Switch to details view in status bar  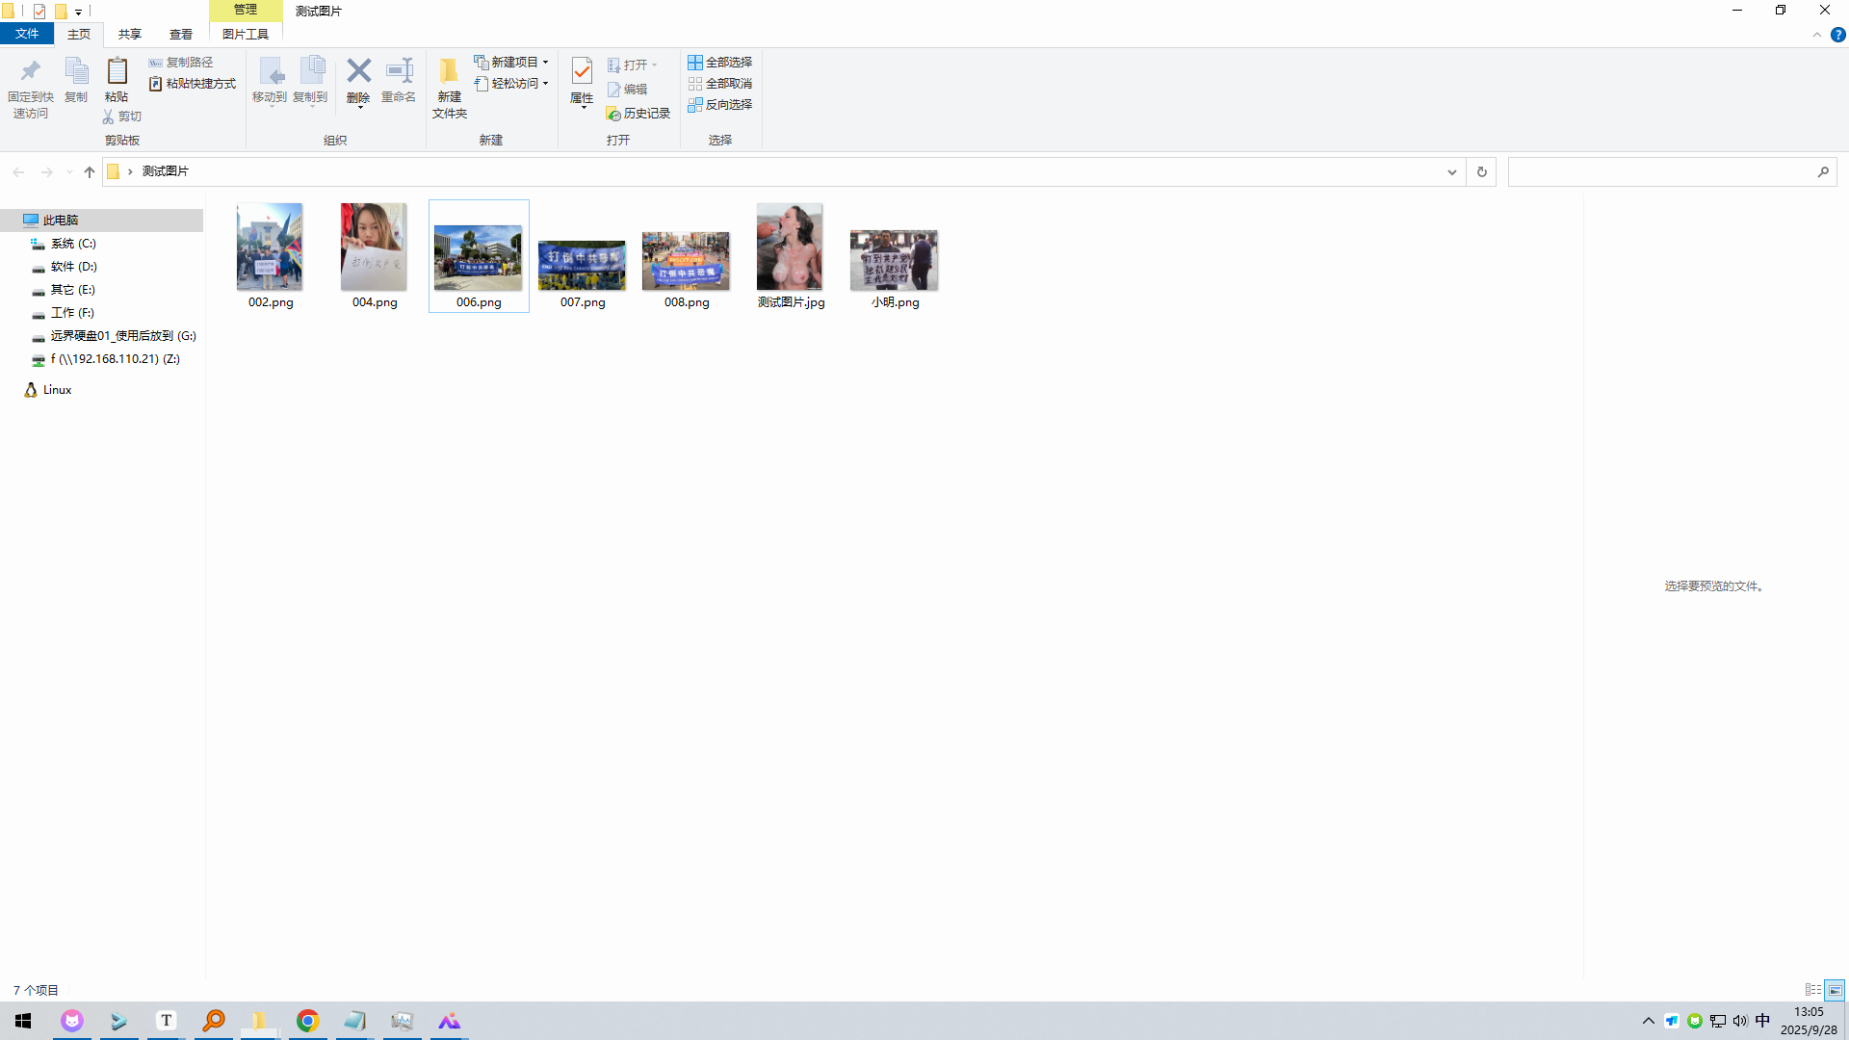pos(1812,990)
